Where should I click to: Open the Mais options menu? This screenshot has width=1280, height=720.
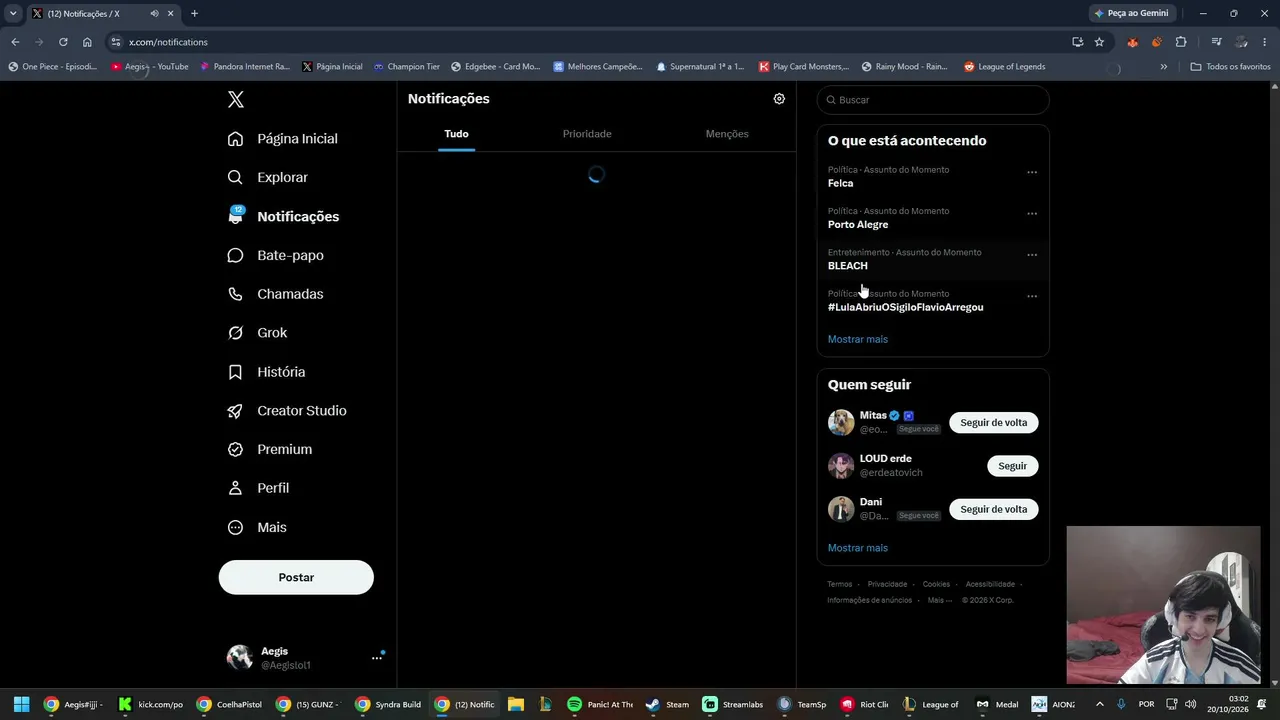(257, 527)
